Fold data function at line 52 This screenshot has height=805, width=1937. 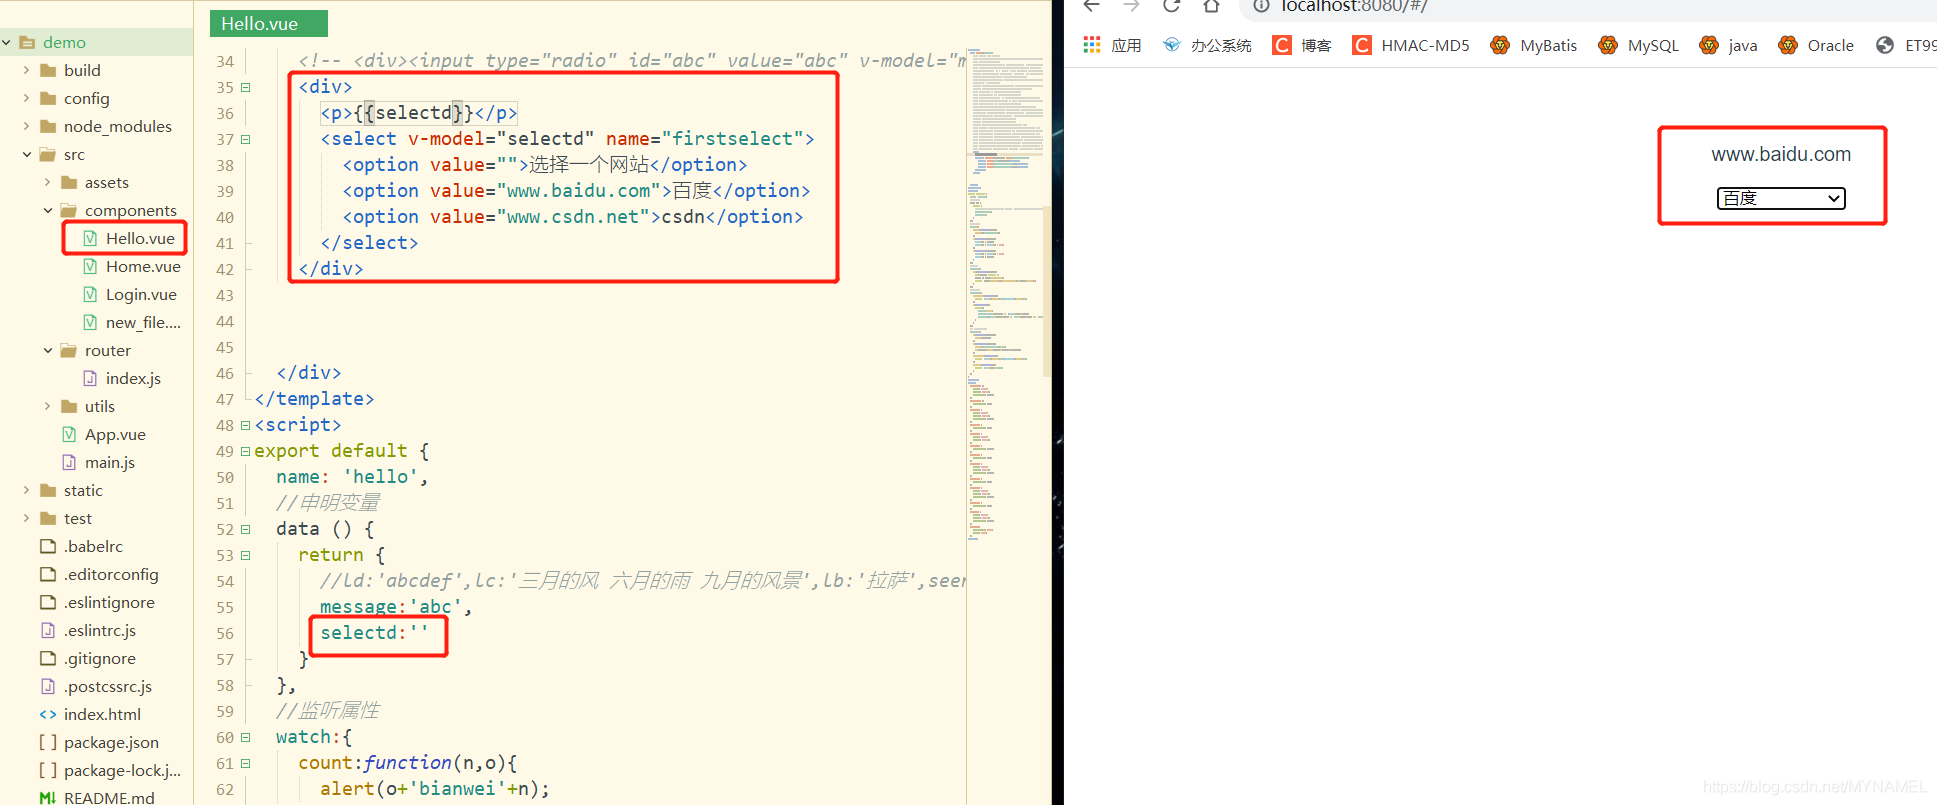pos(245,529)
